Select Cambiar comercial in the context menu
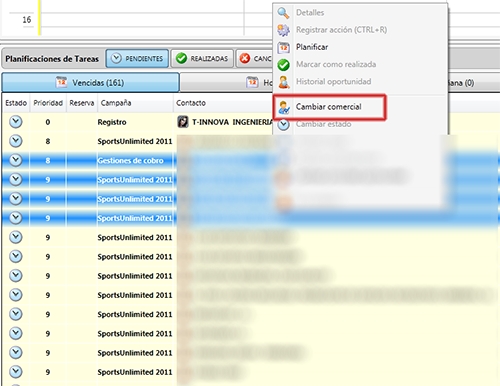This screenshot has height=386, width=500. tap(328, 107)
